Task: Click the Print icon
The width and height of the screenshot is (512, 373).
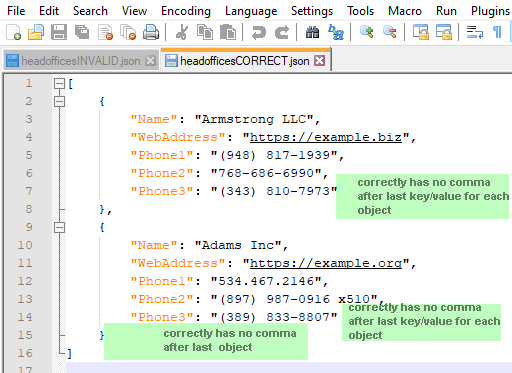Action: click(x=151, y=32)
